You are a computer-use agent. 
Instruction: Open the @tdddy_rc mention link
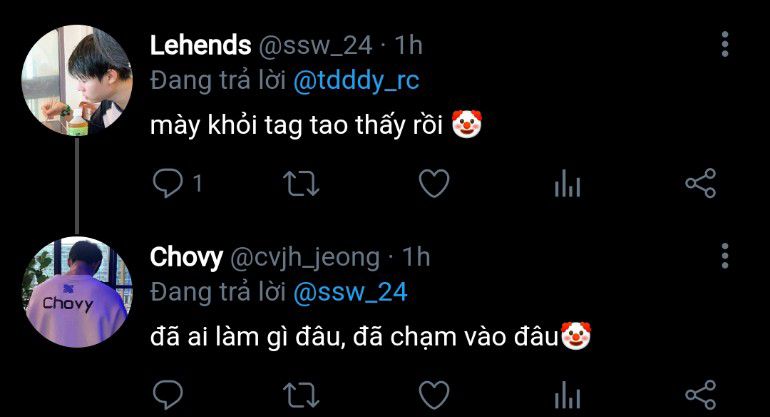pyautogui.click(x=356, y=81)
